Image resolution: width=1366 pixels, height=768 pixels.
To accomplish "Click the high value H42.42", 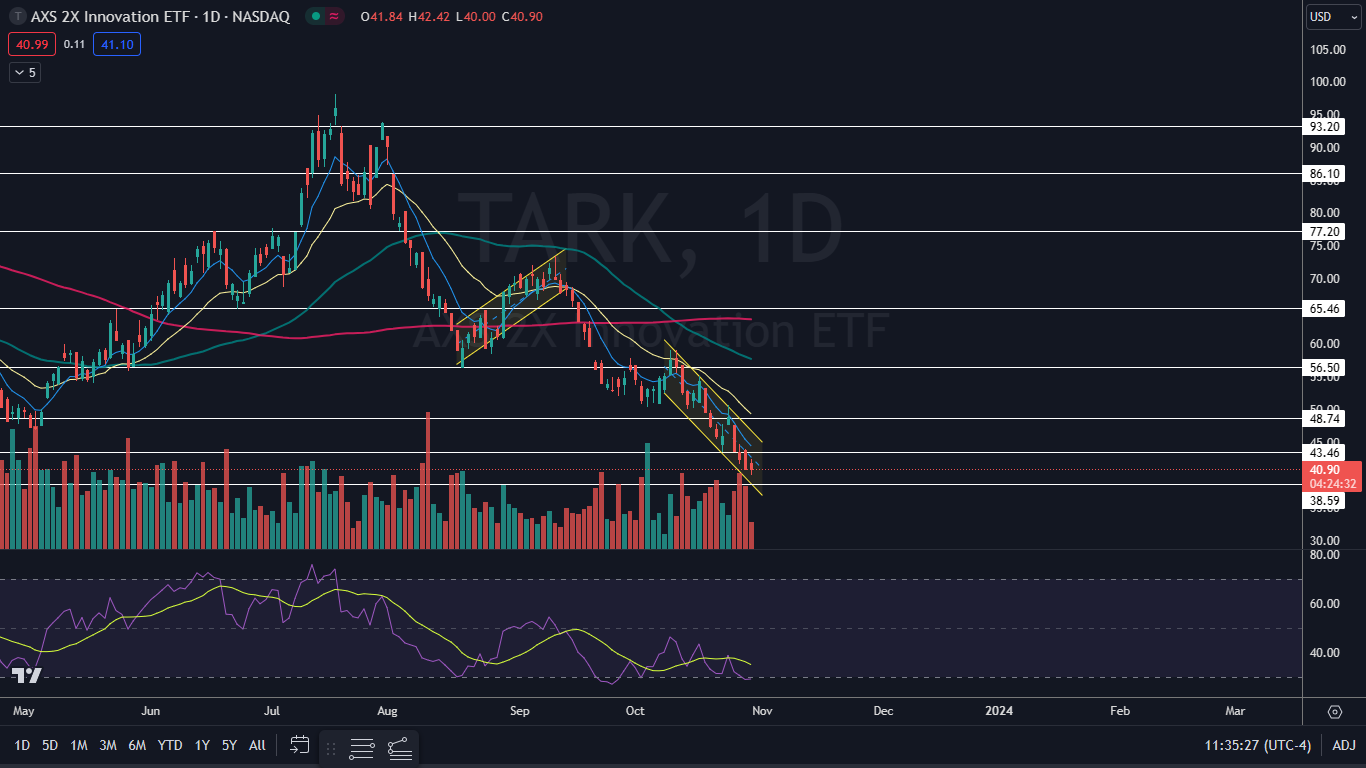I will [428, 16].
